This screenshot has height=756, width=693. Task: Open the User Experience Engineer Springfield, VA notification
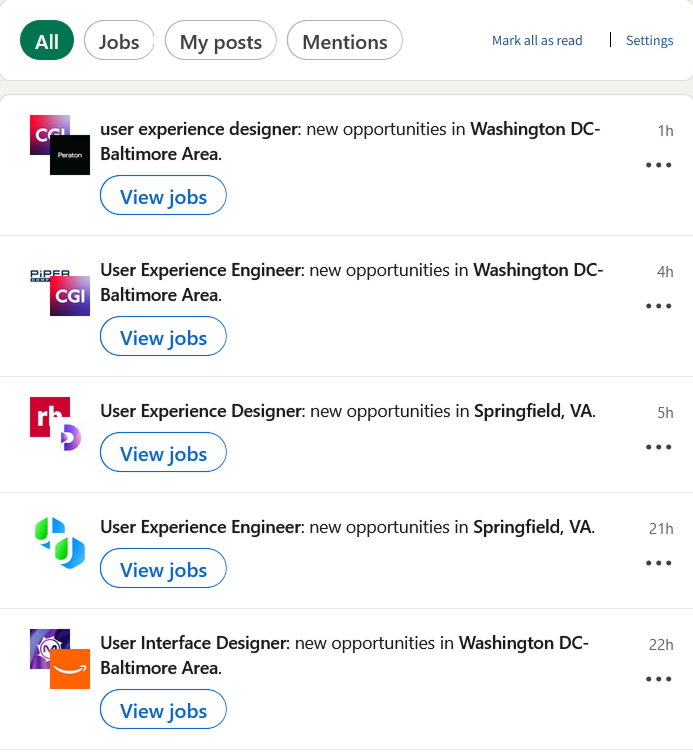click(x=347, y=527)
